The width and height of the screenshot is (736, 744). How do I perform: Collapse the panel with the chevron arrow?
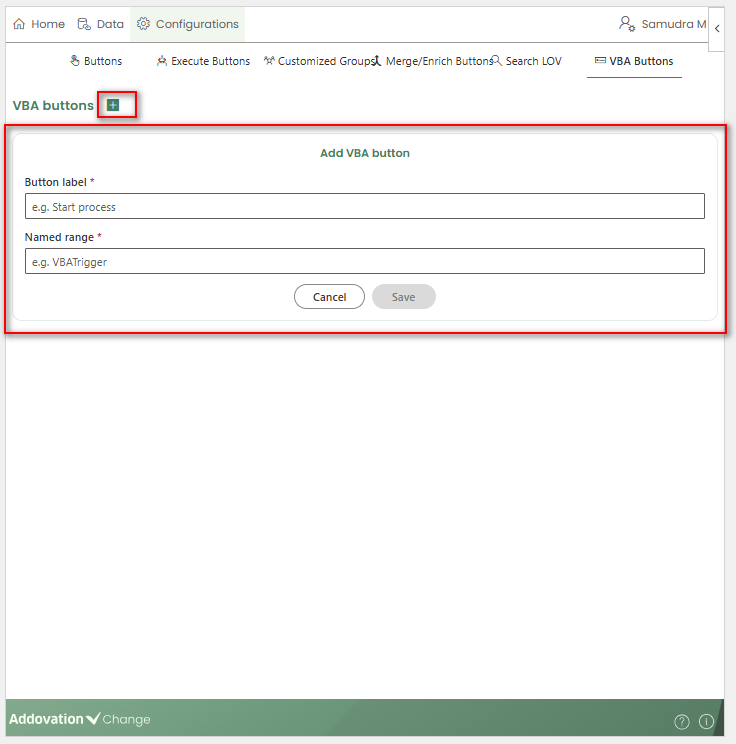tap(717, 29)
